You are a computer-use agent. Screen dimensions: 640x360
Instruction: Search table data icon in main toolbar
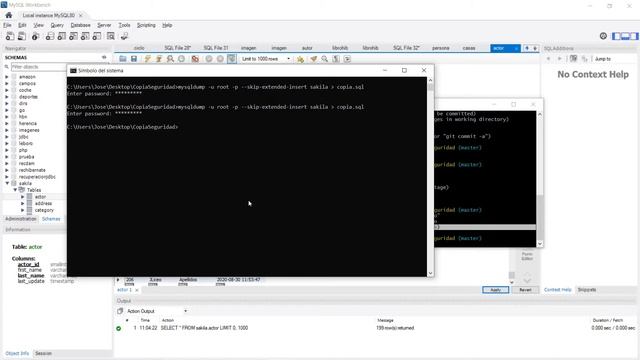[x=111, y=36]
